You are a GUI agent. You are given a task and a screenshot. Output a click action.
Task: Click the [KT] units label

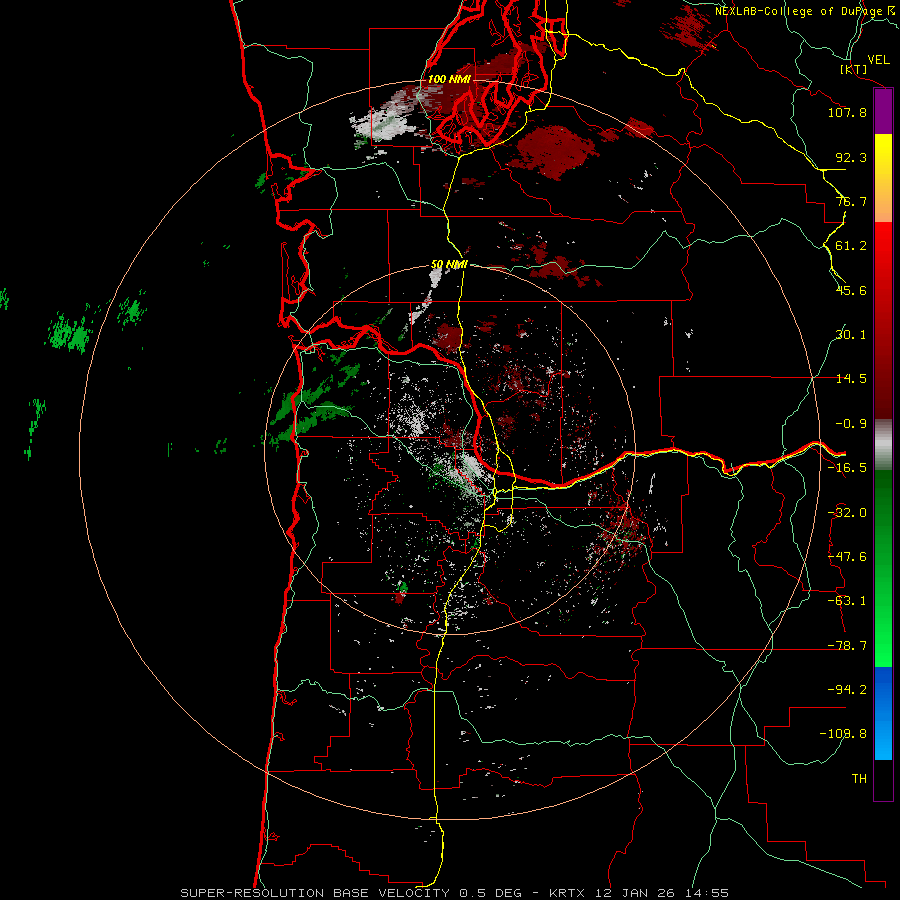click(x=853, y=69)
